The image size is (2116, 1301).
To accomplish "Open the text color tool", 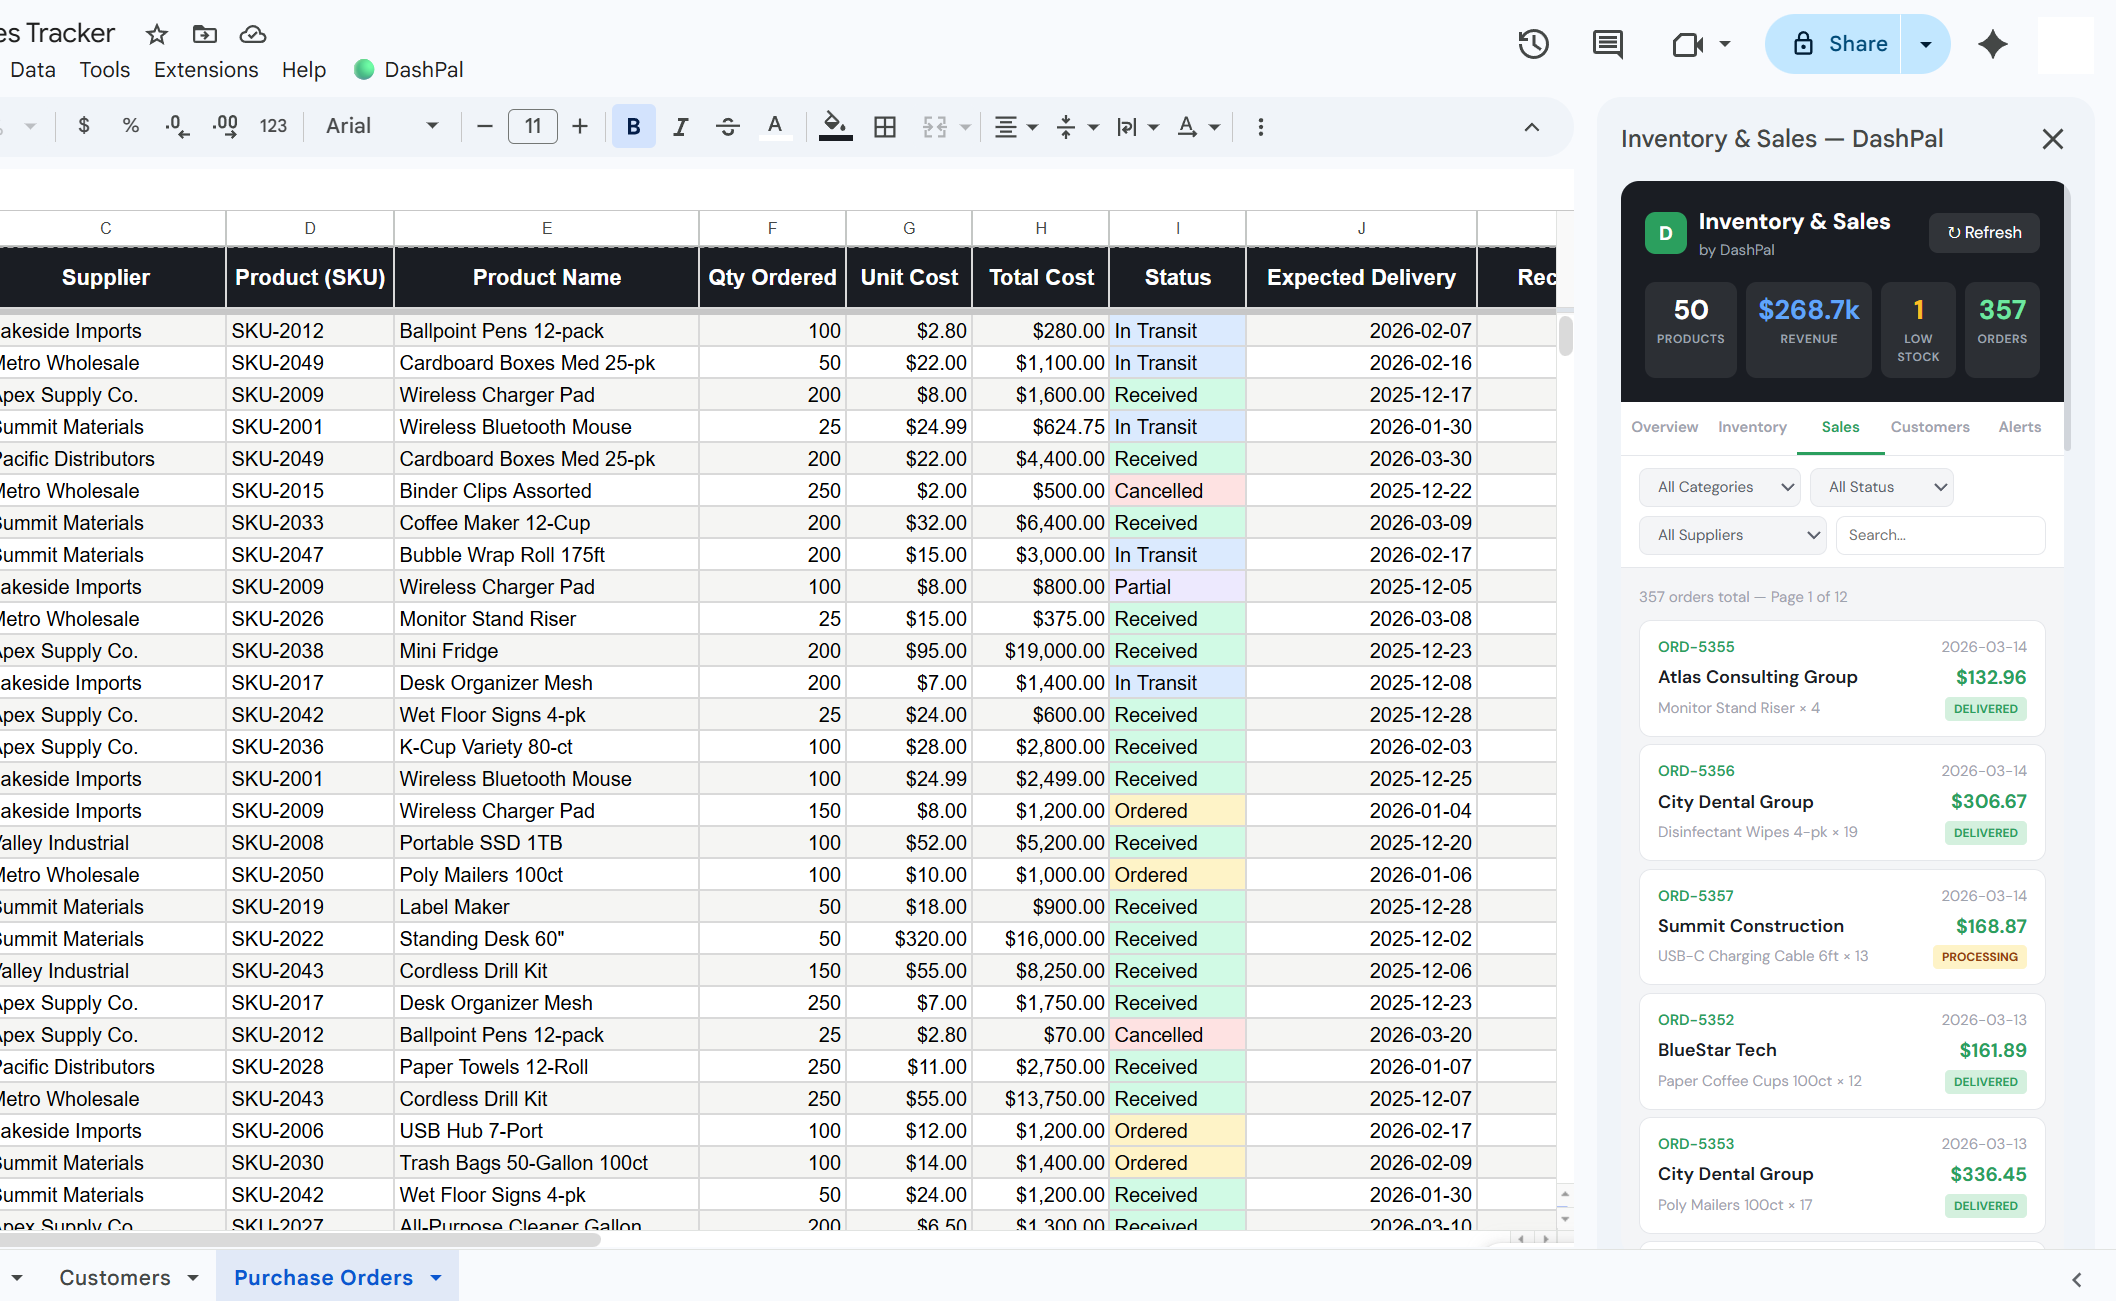I will [774, 127].
